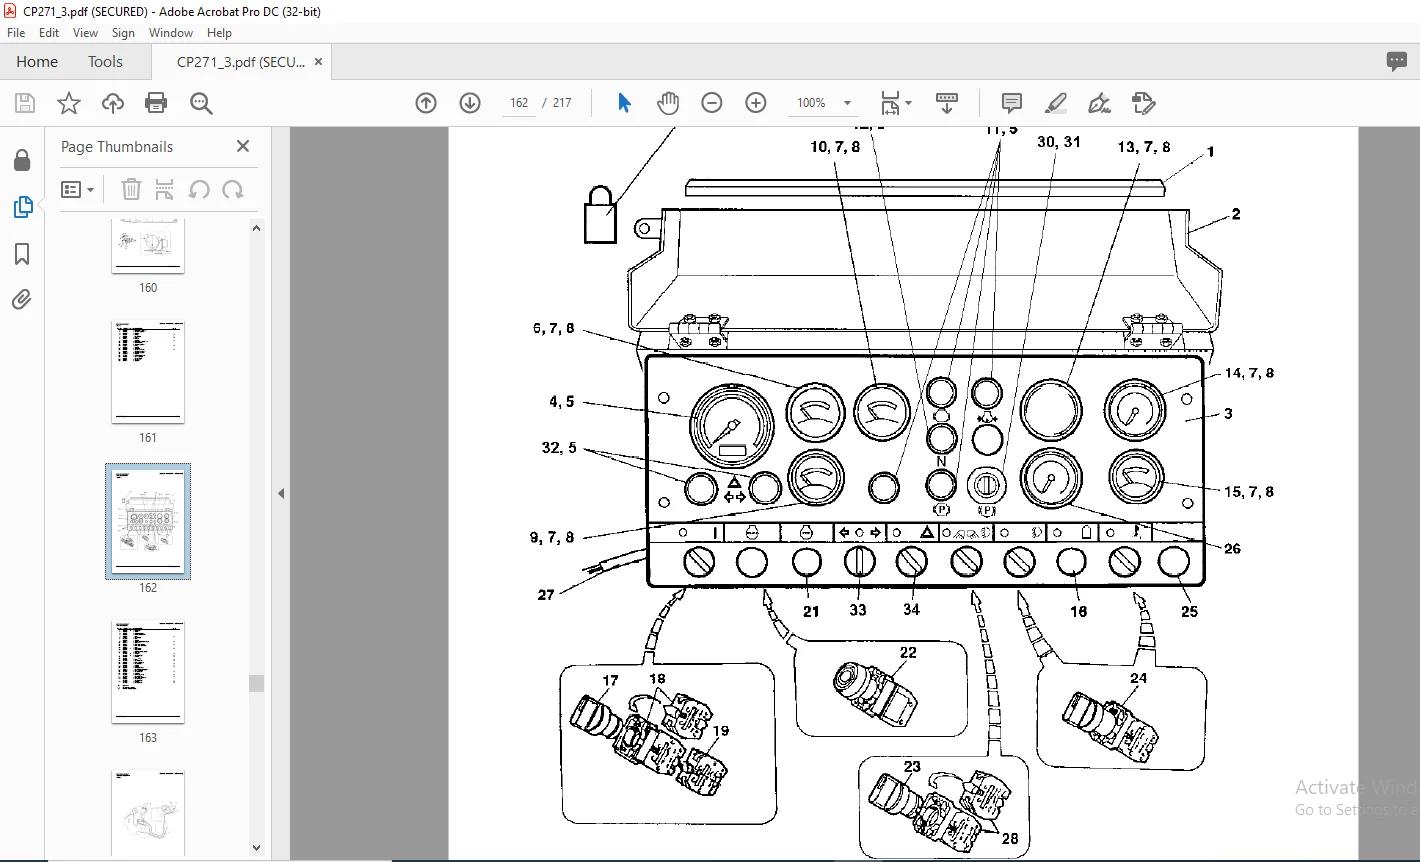Select the page 160 thumbnail
This screenshot has width=1420, height=862.
click(148, 247)
